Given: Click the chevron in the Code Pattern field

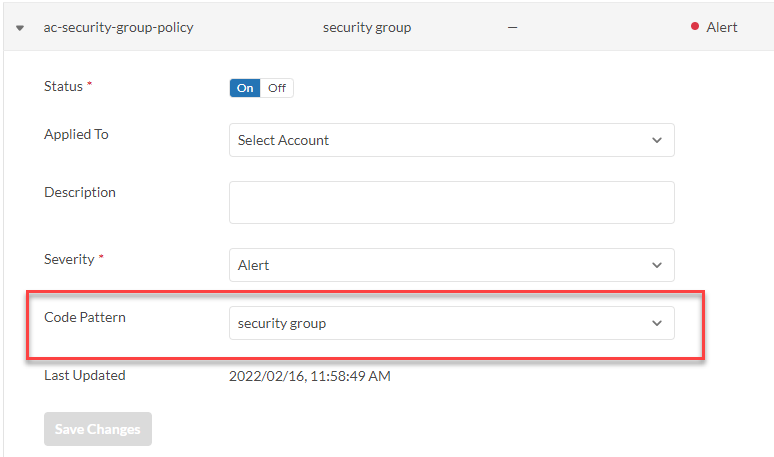Looking at the screenshot, I should tap(657, 323).
